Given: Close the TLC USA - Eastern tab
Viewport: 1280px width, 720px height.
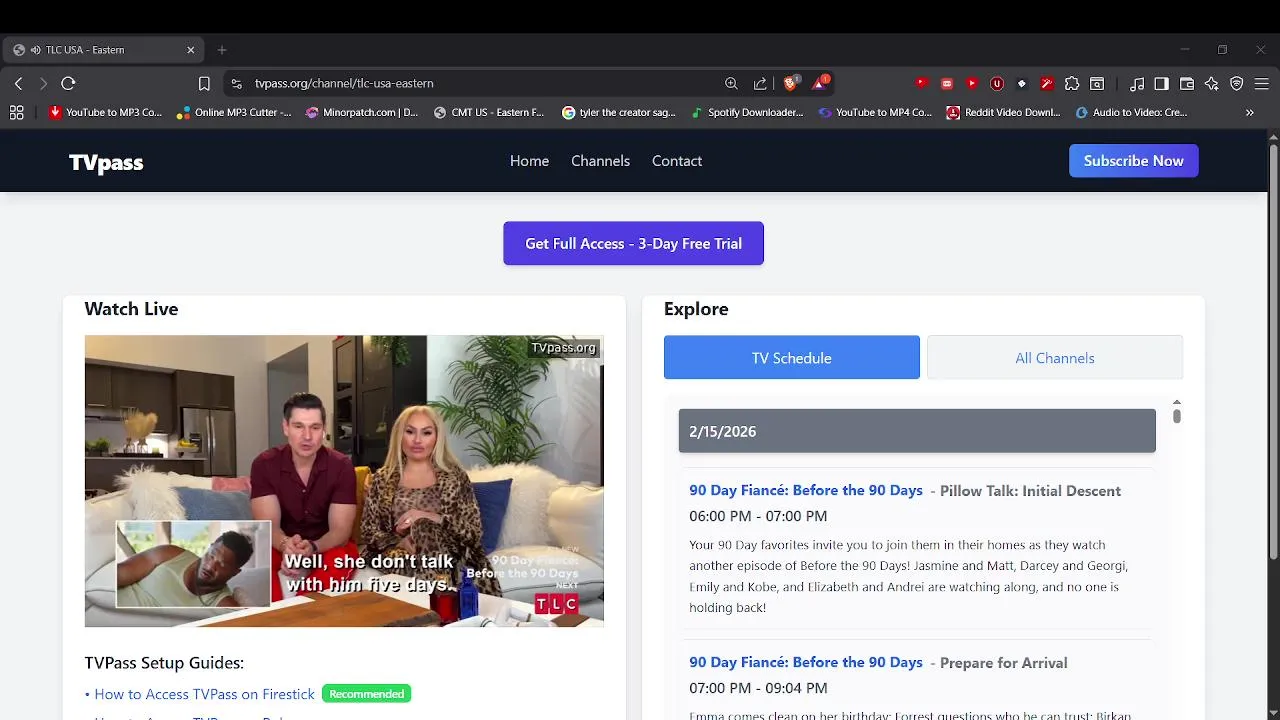Looking at the screenshot, I should pos(190,50).
